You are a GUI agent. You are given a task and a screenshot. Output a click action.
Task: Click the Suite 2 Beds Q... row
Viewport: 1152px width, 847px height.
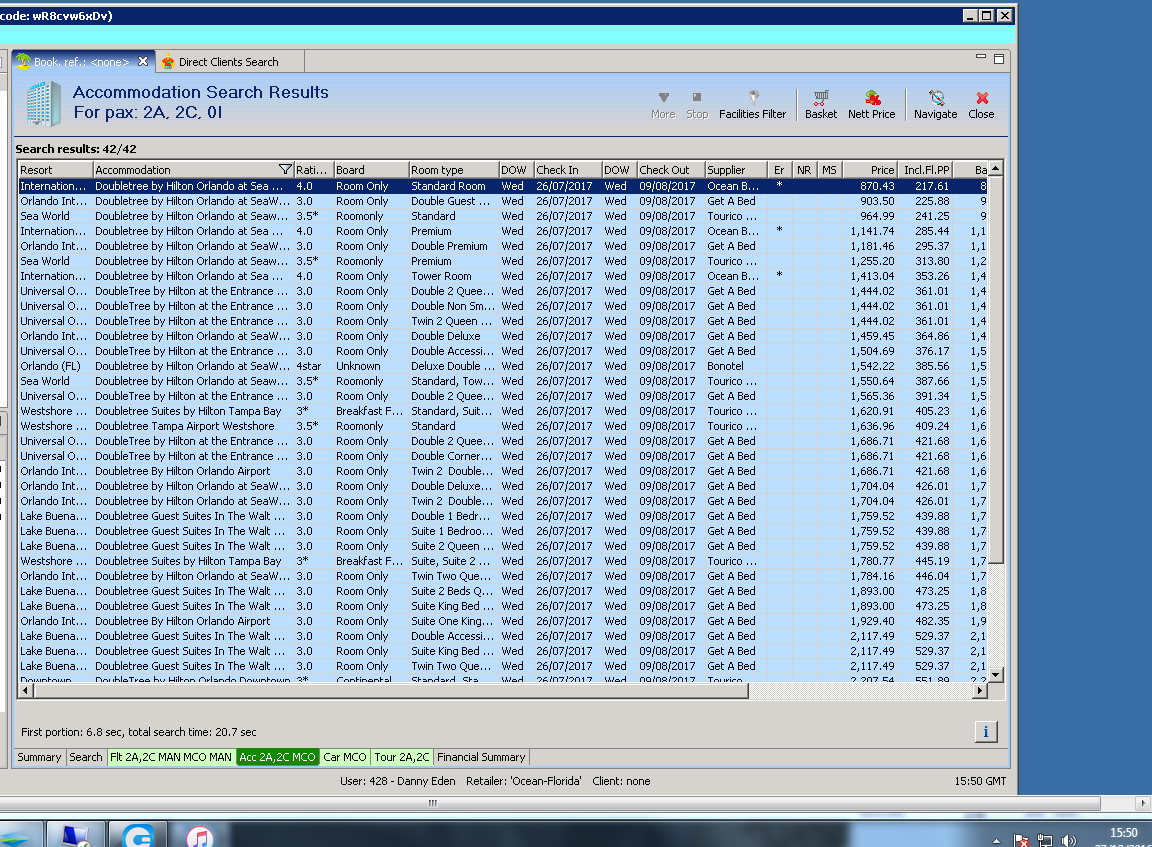(503, 591)
